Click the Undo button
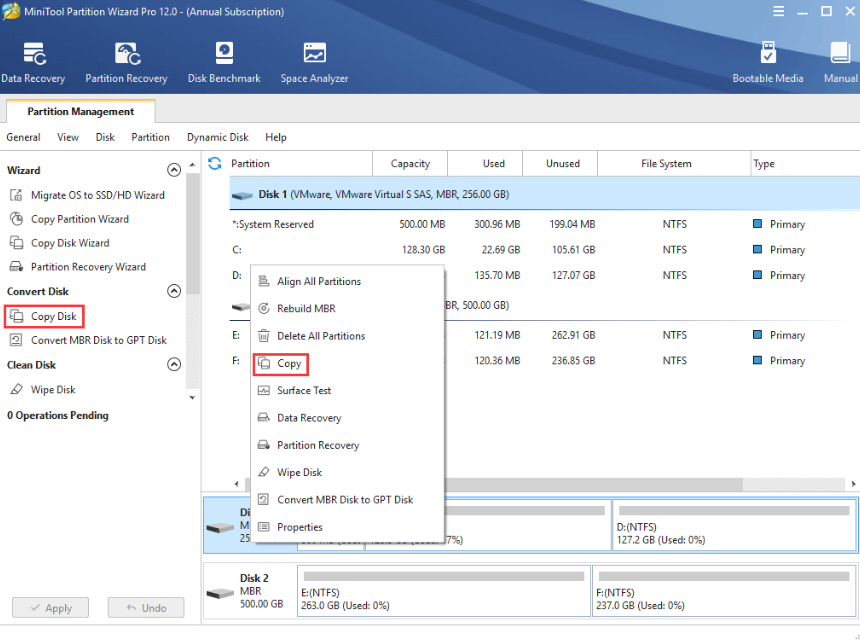 145,607
